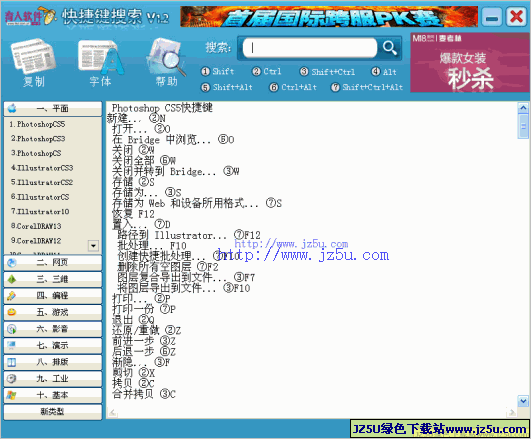
Task: Expand the 五、游戏 category
Action: (52, 312)
